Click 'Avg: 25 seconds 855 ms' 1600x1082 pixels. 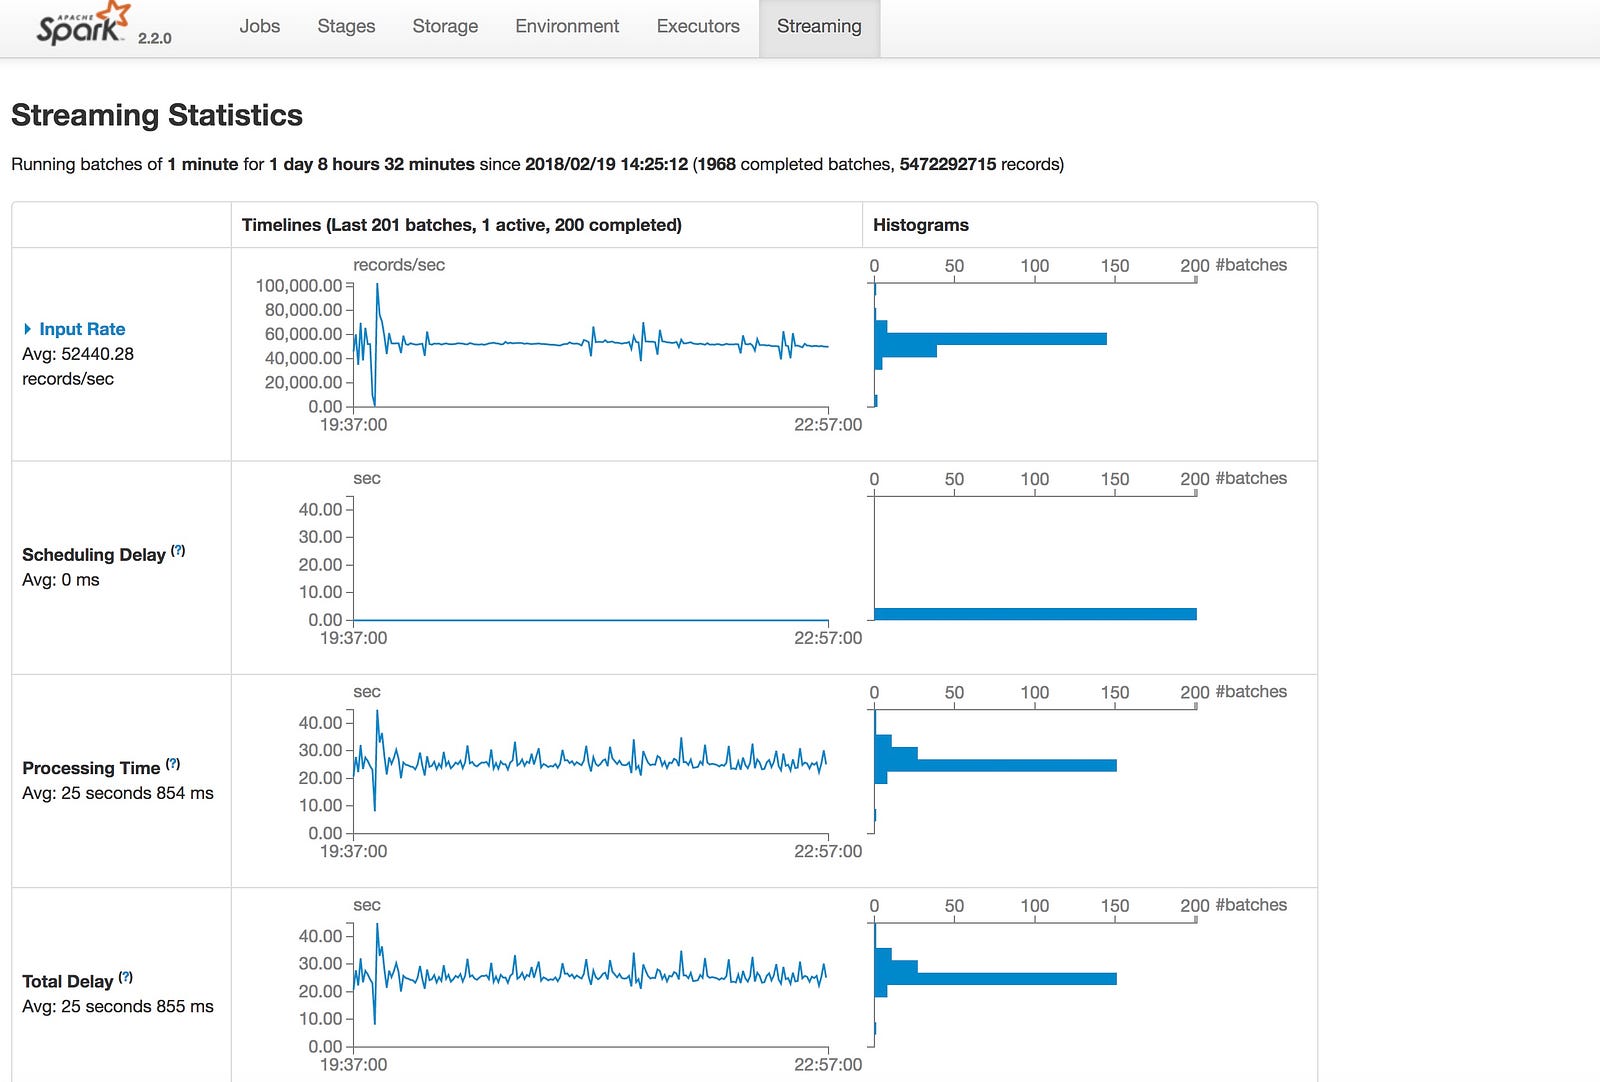tap(118, 1006)
